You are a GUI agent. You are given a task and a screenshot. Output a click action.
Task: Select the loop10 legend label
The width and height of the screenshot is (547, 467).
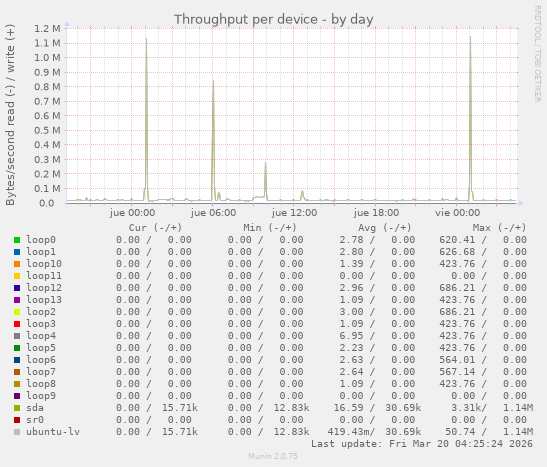point(44,264)
